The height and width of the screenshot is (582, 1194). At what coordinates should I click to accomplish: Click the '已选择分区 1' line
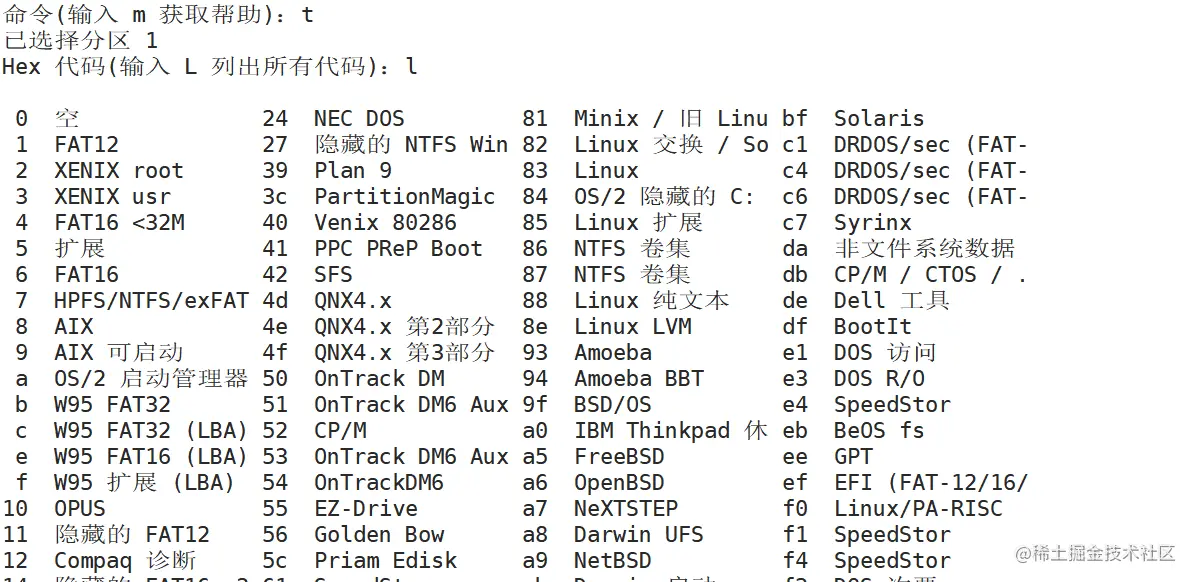[80, 40]
